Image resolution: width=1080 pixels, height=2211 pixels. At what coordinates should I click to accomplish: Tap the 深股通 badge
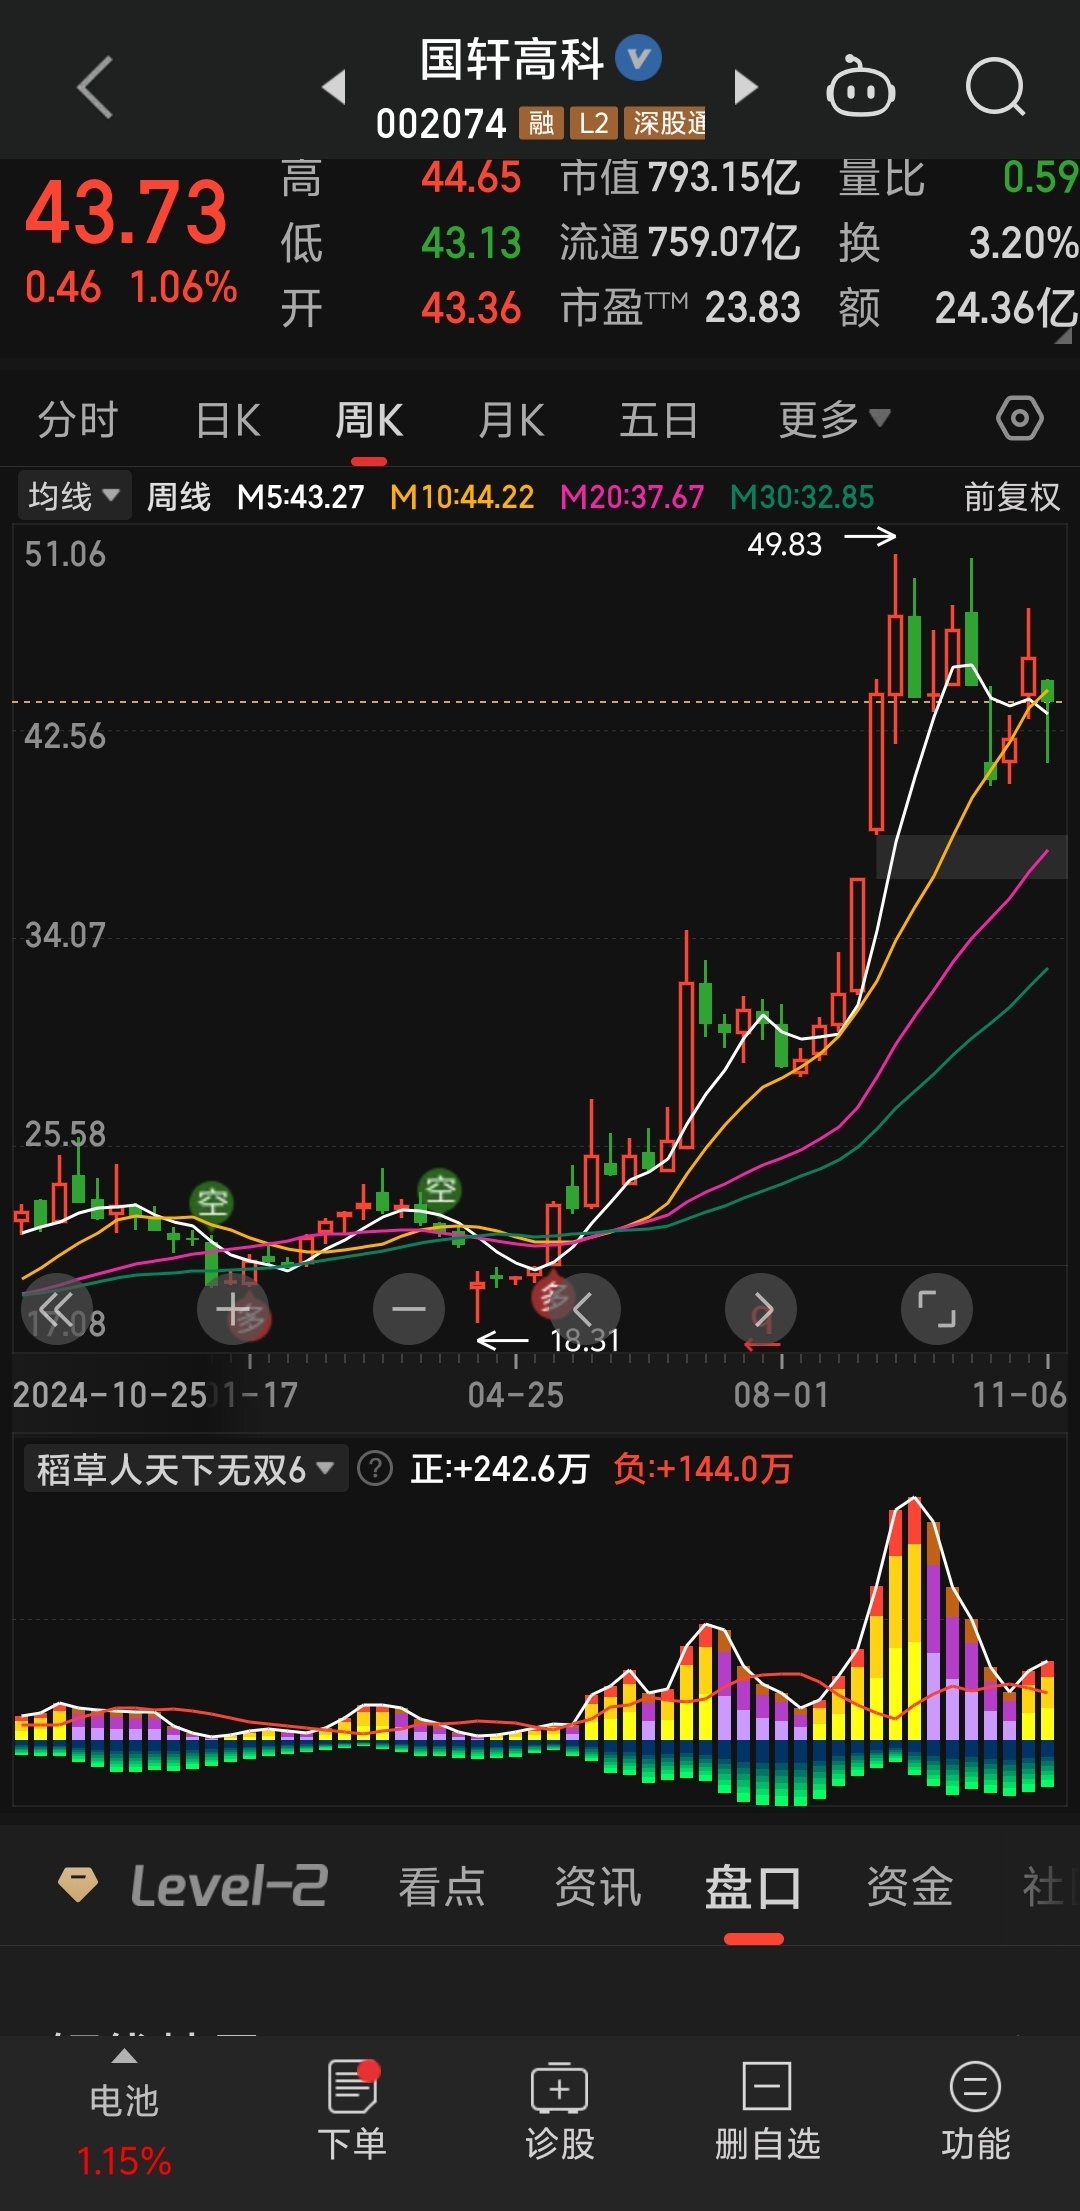point(665,124)
